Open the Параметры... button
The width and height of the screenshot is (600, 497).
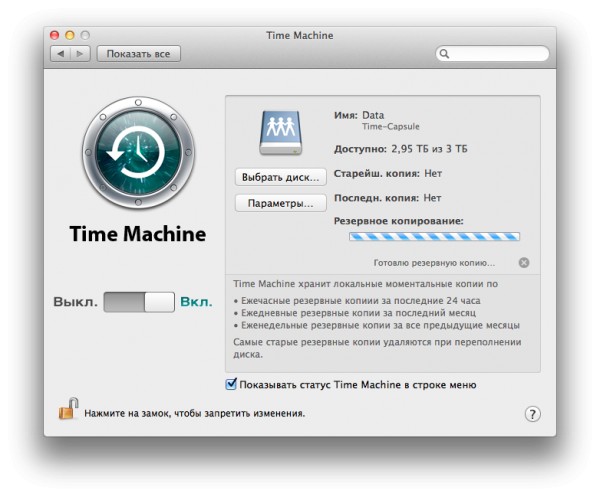pyautogui.click(x=280, y=203)
